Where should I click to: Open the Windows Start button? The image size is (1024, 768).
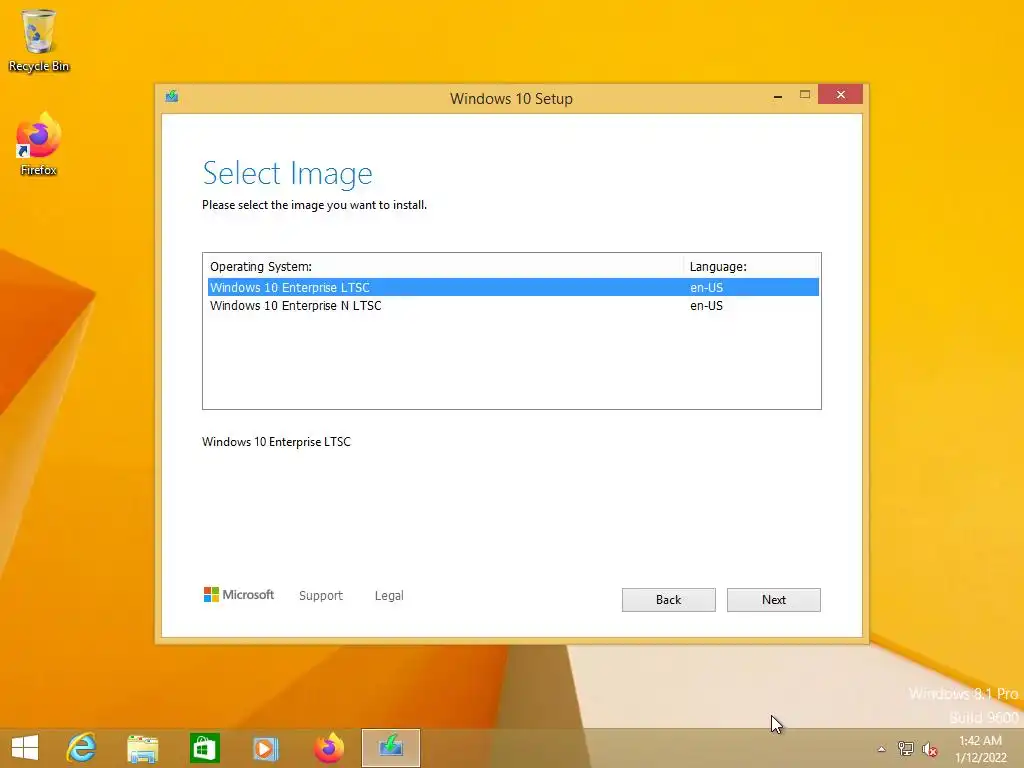[25, 748]
